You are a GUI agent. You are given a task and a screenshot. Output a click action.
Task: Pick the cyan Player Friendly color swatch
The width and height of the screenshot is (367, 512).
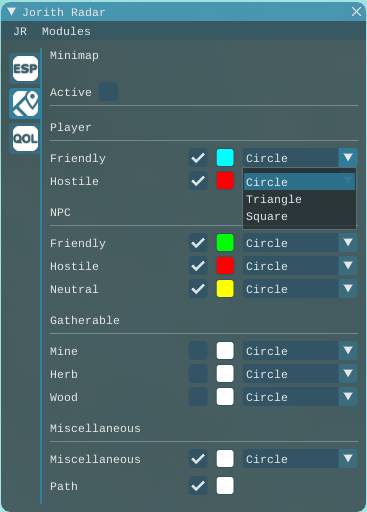[x=225, y=158]
